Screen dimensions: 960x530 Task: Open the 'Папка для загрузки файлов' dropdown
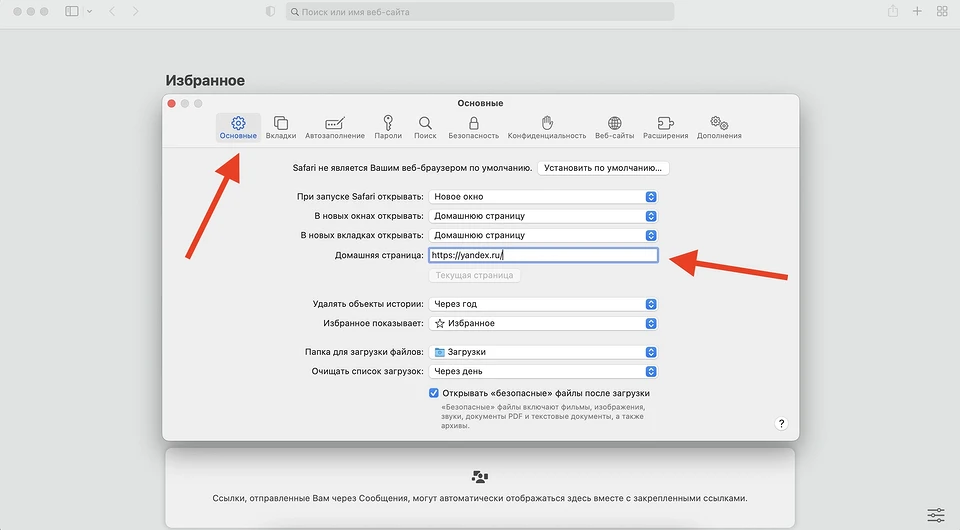(x=543, y=352)
